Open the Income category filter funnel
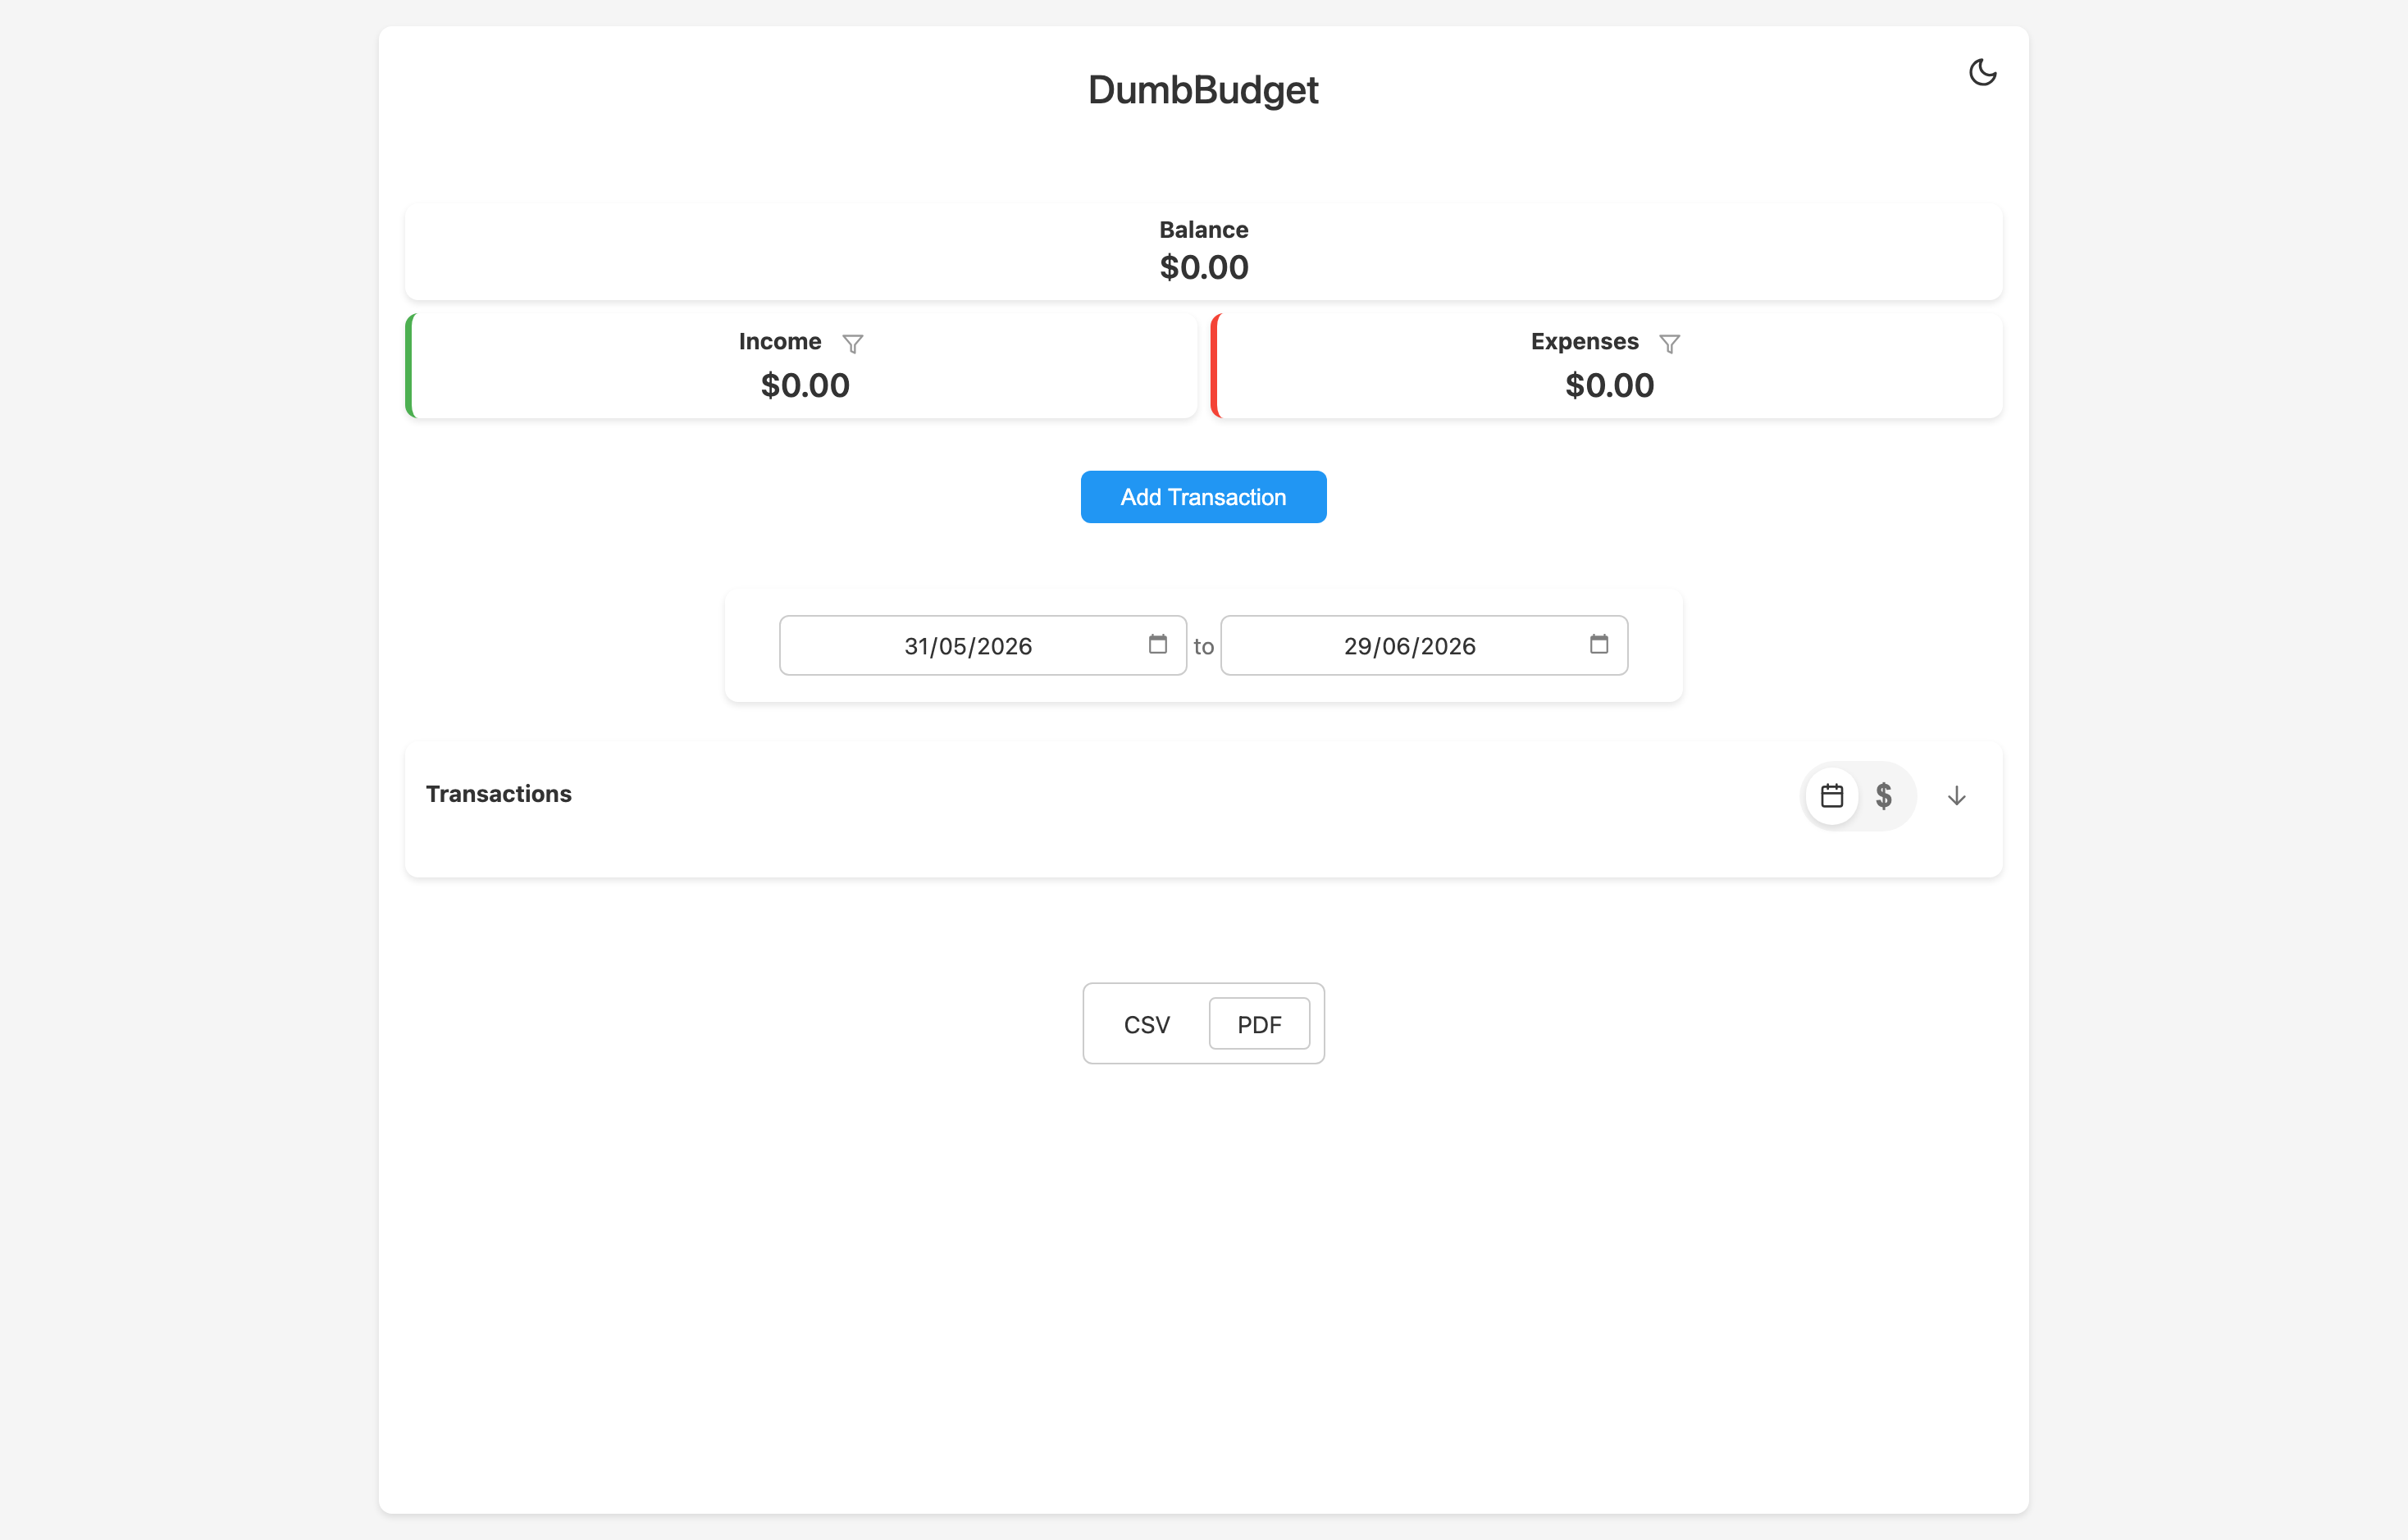Screen dimensions: 2408x1540 [x=853, y=344]
